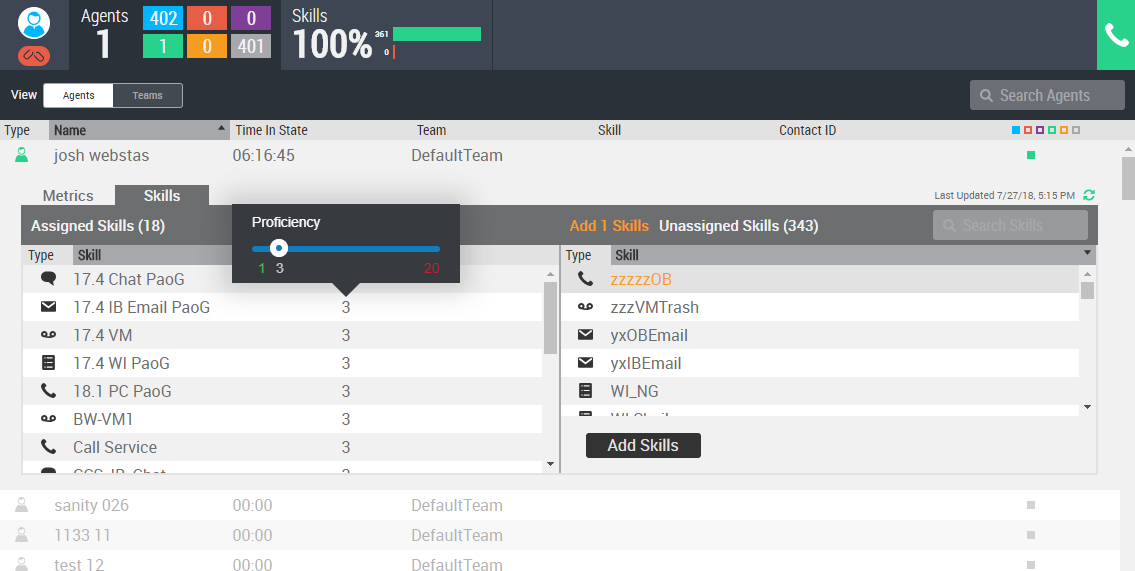Click work item icon for 17.4 WI PaoG
Viewport: 1135px width, 571px height.
pyautogui.click(x=48, y=363)
